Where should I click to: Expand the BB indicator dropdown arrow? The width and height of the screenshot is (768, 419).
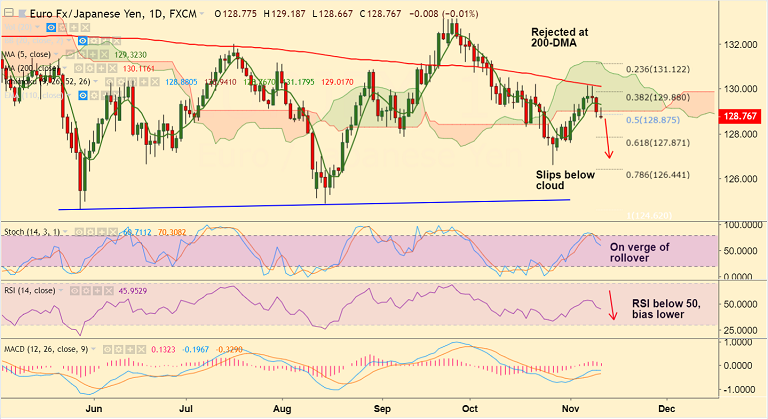[x=69, y=40]
